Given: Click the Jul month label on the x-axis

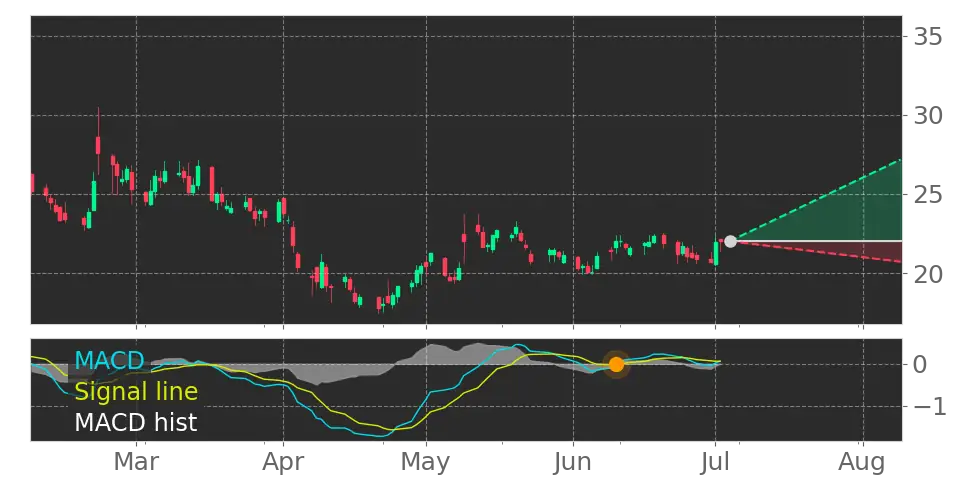Looking at the screenshot, I should pyautogui.click(x=715, y=462).
